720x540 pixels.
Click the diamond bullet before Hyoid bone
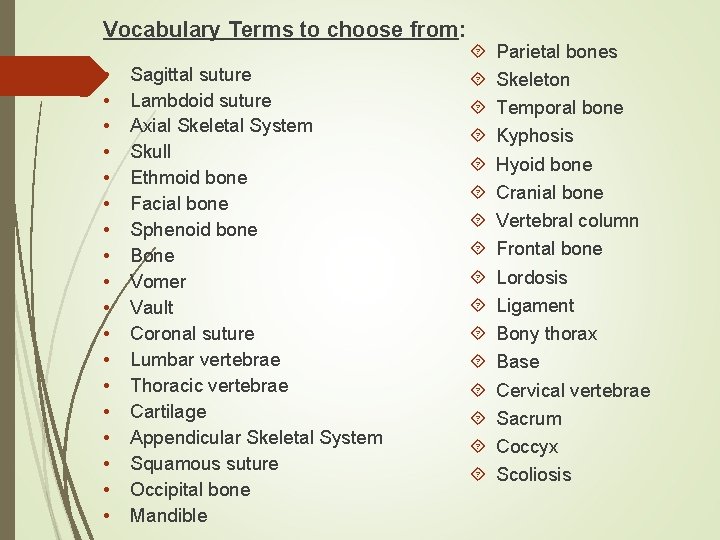(478, 164)
